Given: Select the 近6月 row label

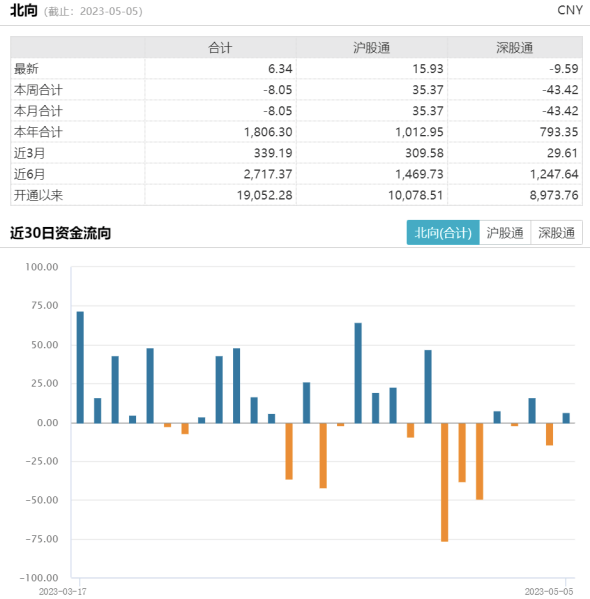Looking at the screenshot, I should tap(29, 174).
